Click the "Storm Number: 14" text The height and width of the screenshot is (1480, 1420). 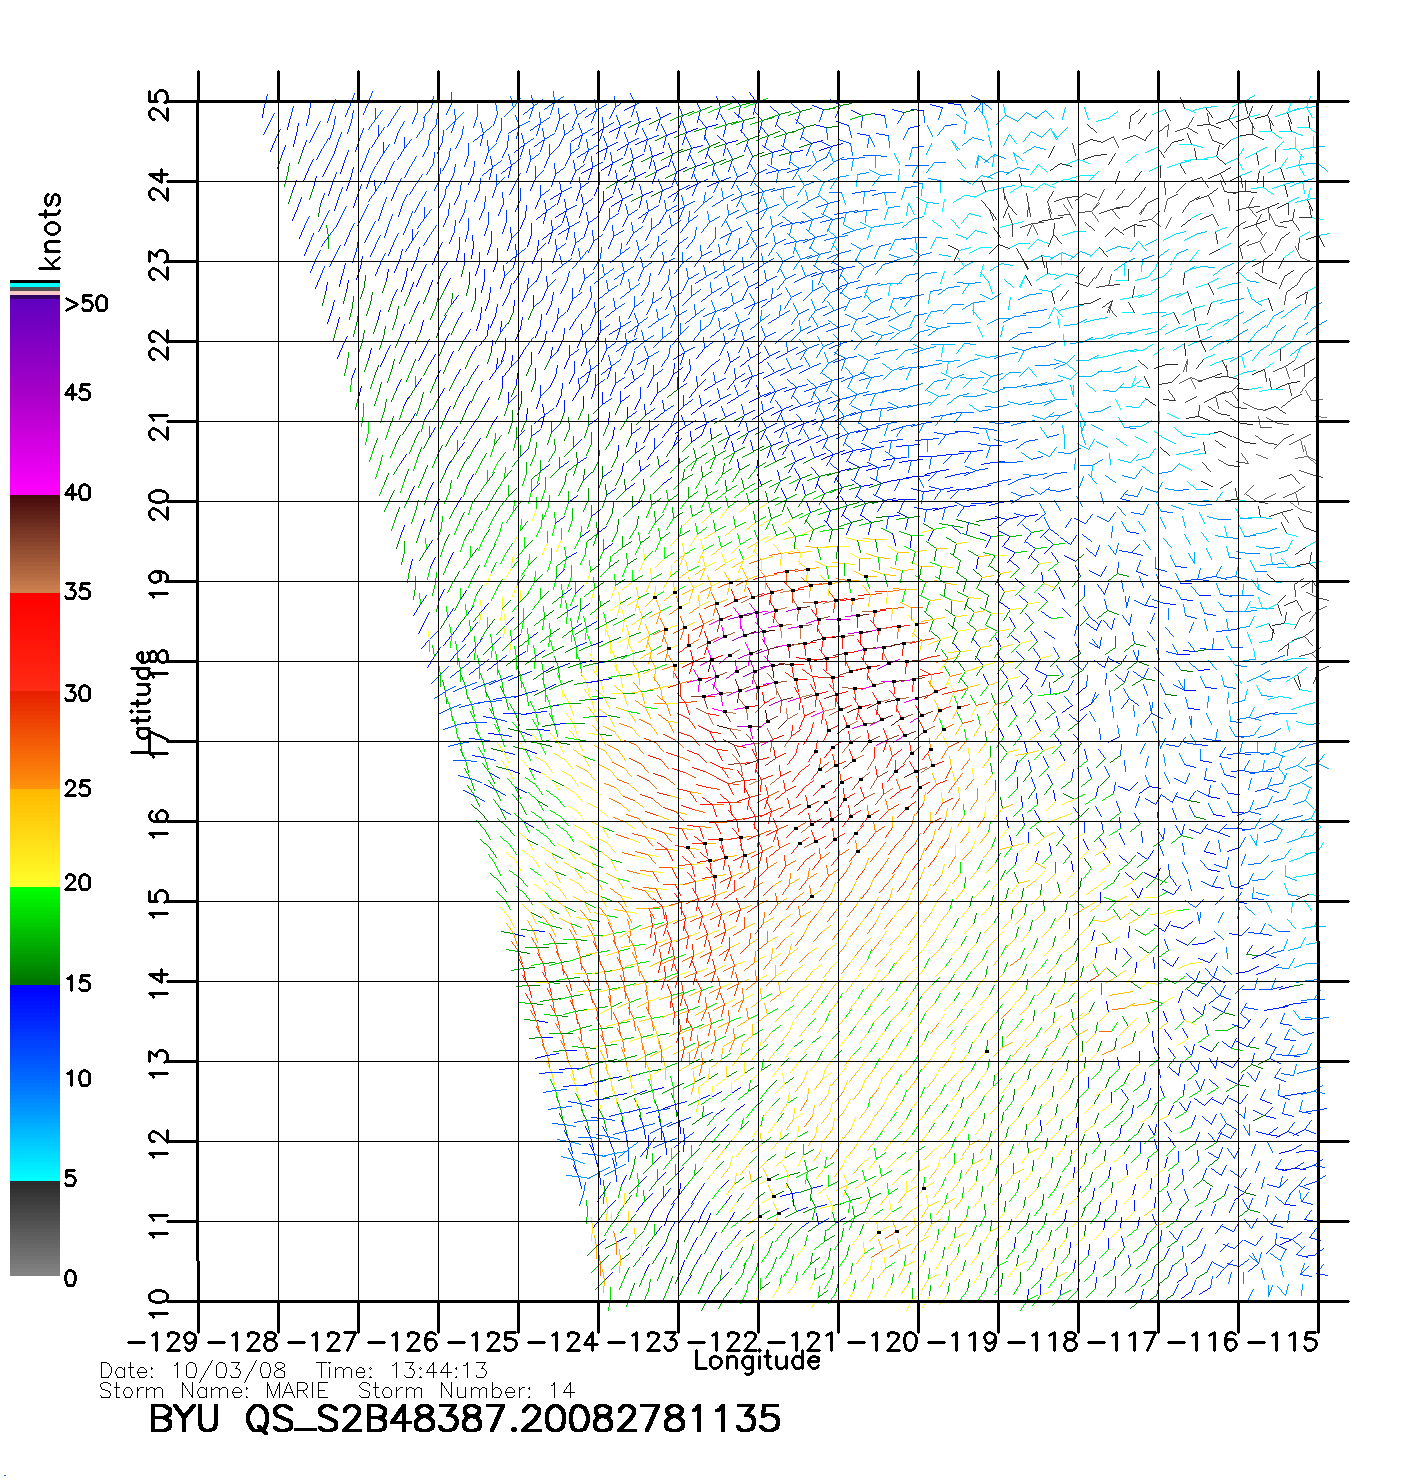pyautogui.click(x=466, y=1391)
